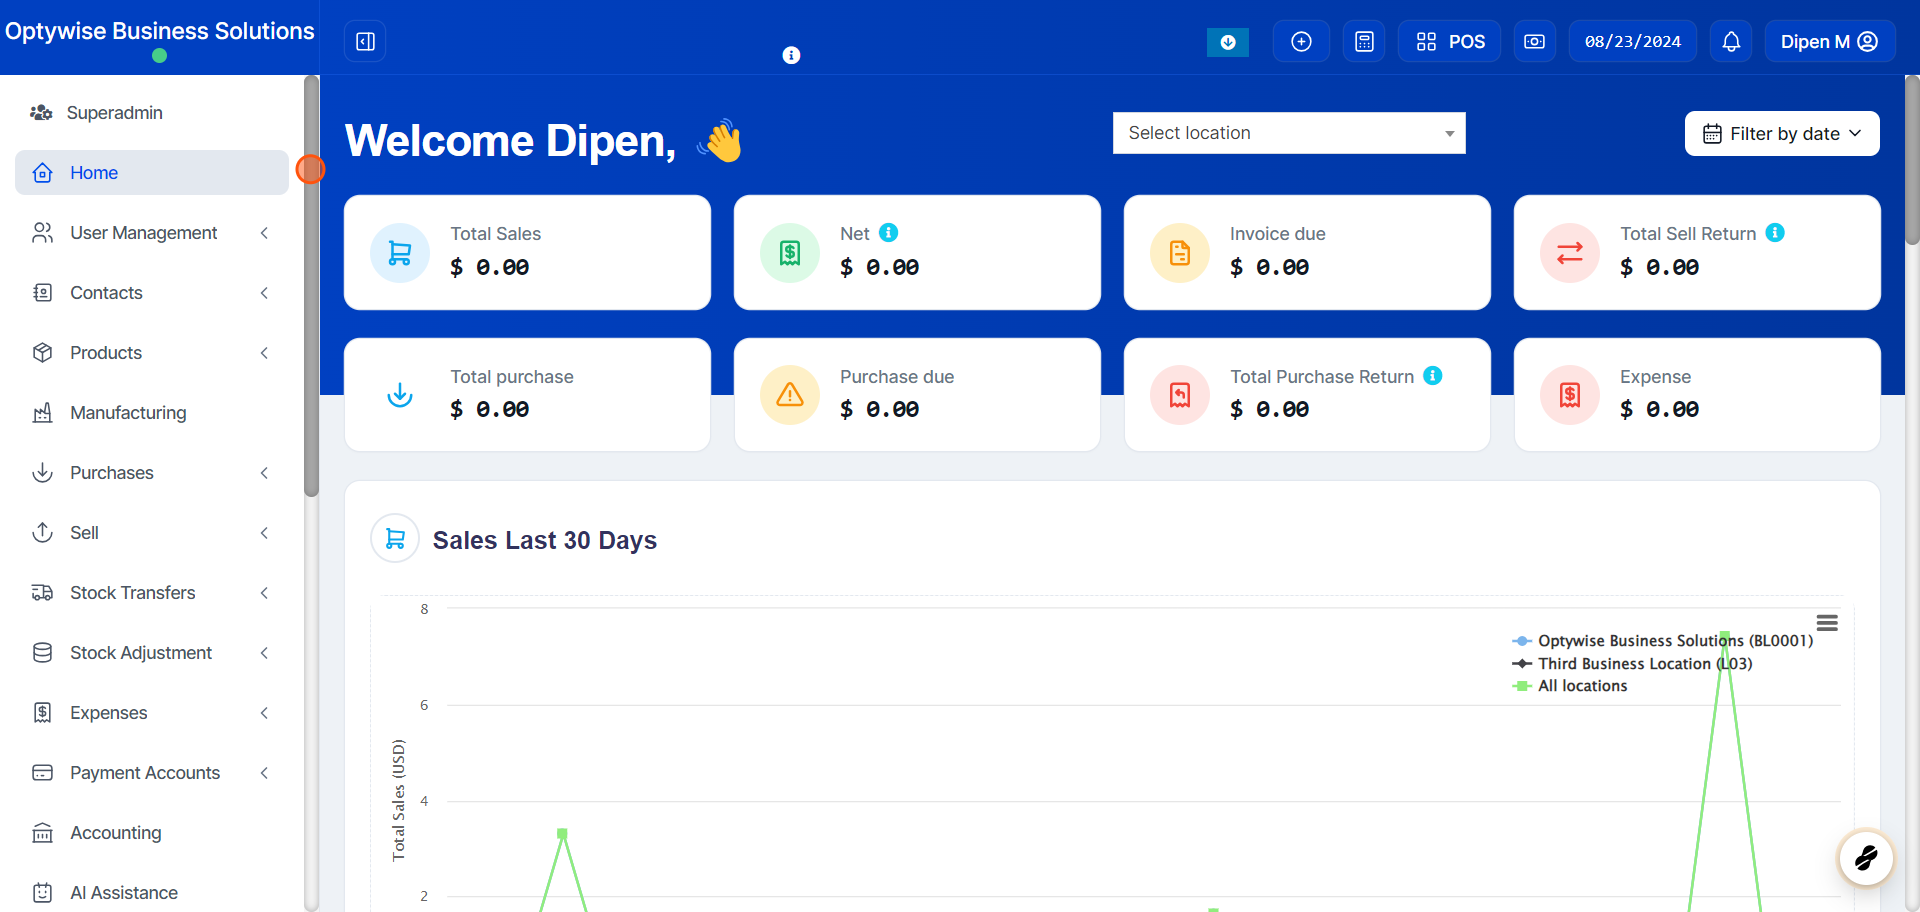
Task: Click the Superadmin sidebar item
Action: pos(152,113)
